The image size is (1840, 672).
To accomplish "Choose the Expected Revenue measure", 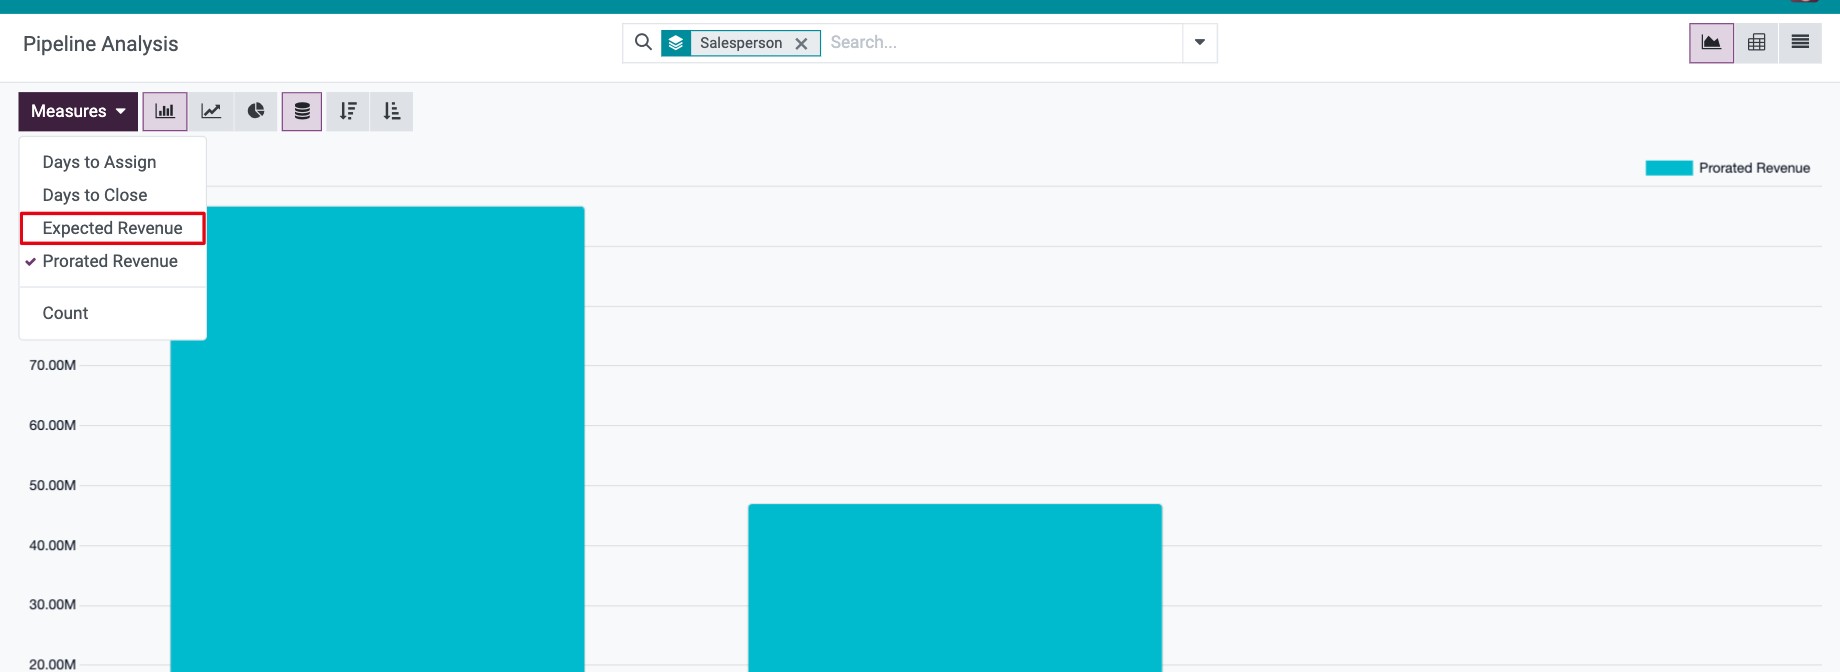I will [113, 228].
